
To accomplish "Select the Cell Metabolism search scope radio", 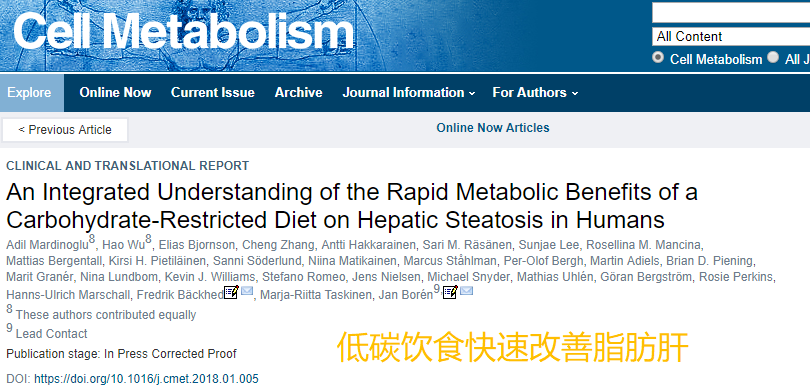I will pos(658,57).
